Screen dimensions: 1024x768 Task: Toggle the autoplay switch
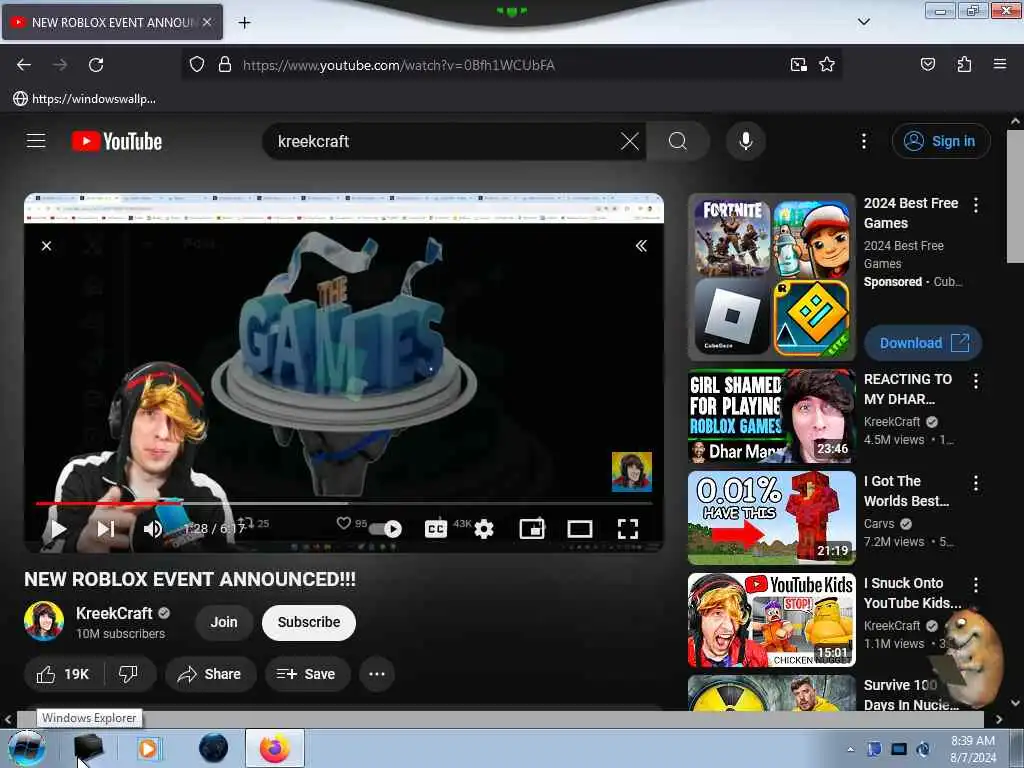386,529
